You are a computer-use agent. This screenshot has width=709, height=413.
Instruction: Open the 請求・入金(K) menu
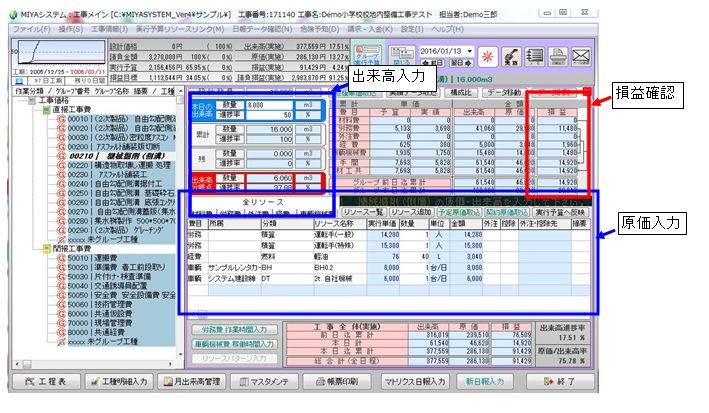coord(370,29)
